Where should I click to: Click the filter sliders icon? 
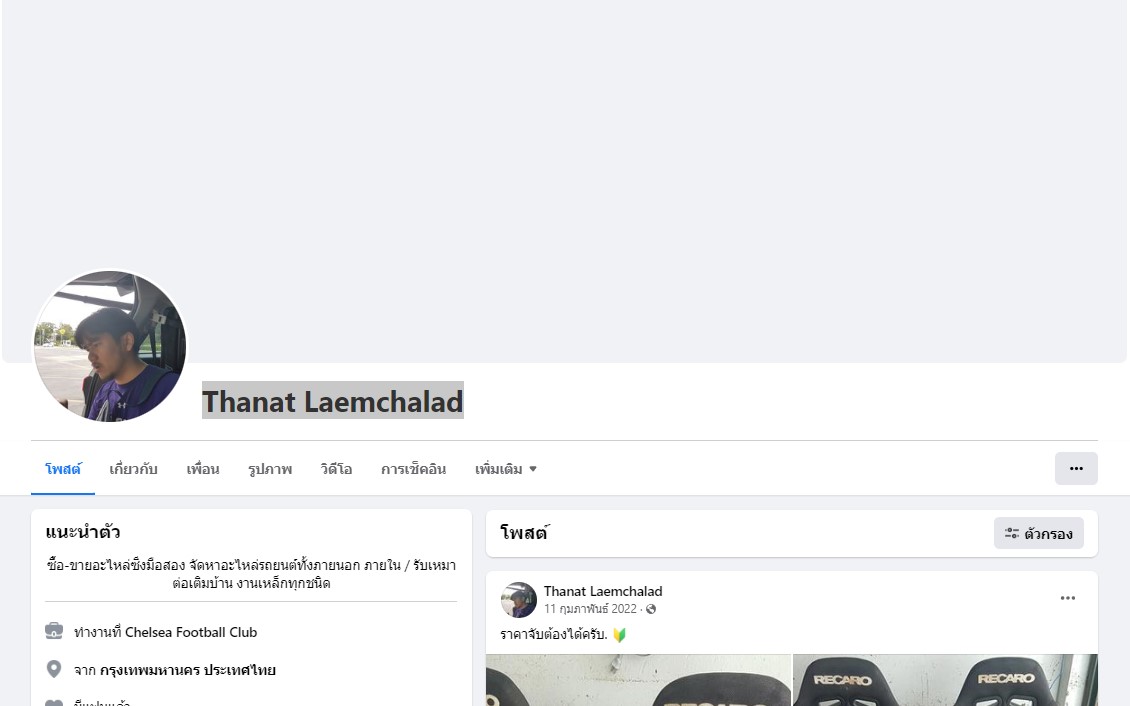[1012, 533]
